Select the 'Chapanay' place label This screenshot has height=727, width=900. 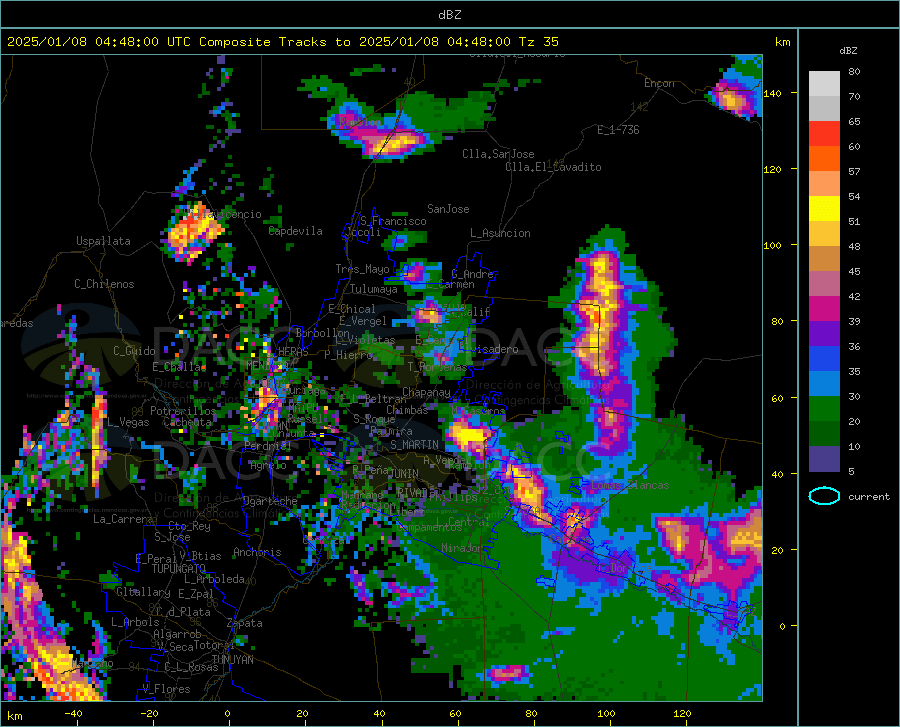pyautogui.click(x=426, y=392)
